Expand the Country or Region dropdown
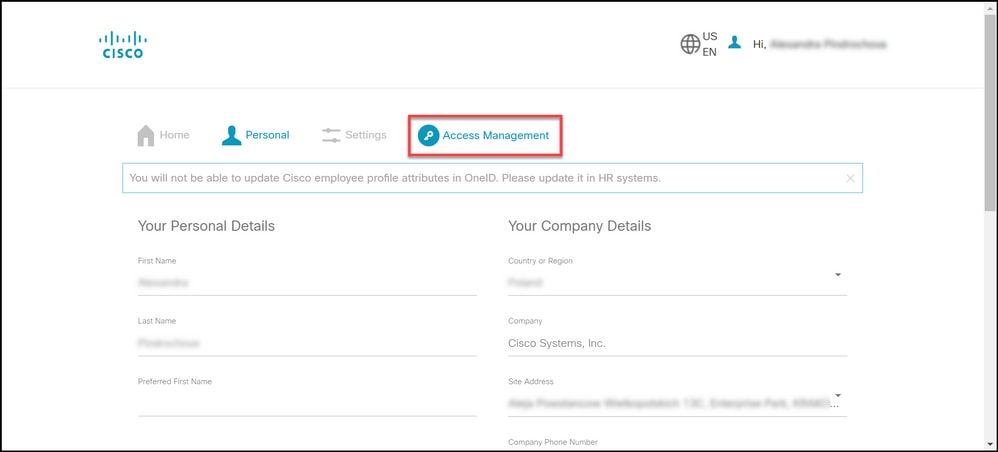998x452 pixels. pyautogui.click(x=838, y=274)
